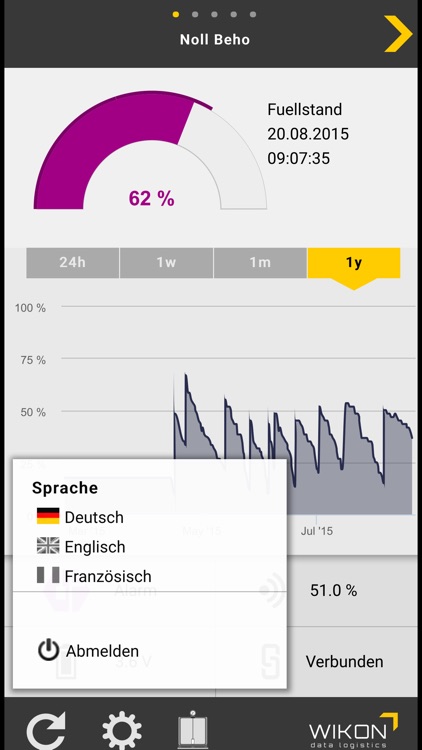Tap the Verbunden connection status
The image size is (422, 750).
tap(344, 662)
